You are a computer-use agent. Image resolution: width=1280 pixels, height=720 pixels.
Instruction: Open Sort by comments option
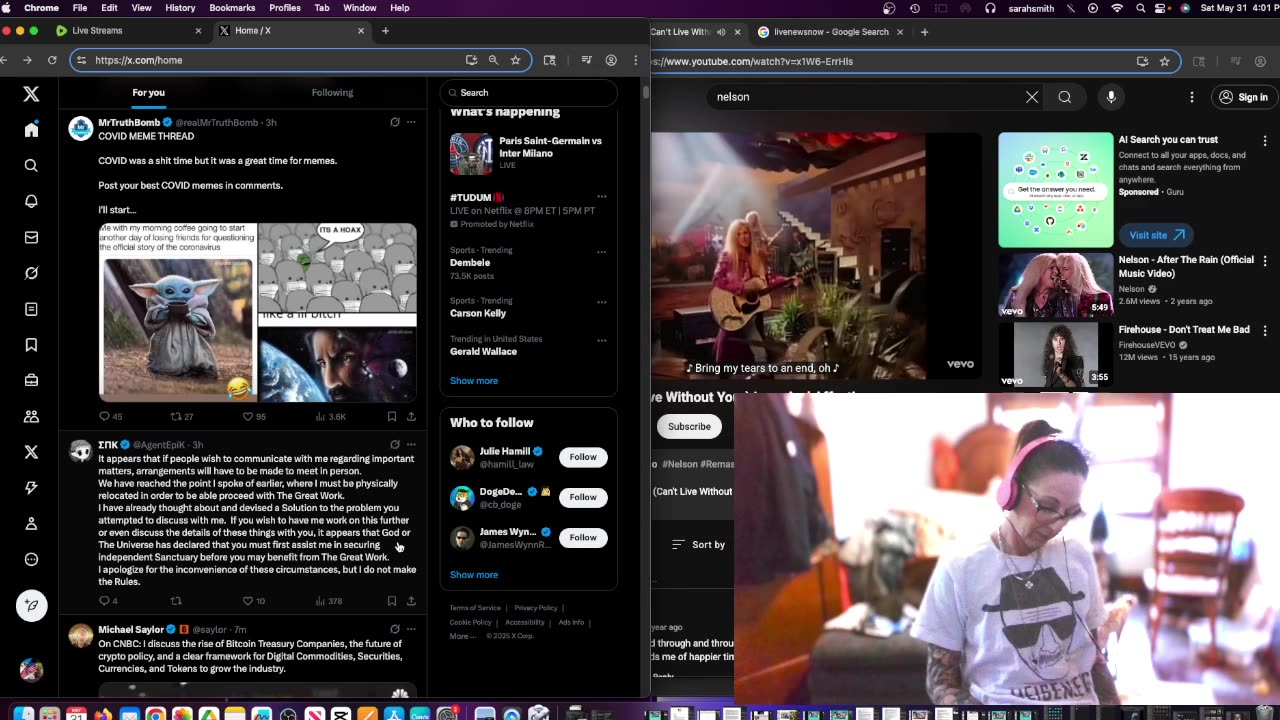[698, 545]
